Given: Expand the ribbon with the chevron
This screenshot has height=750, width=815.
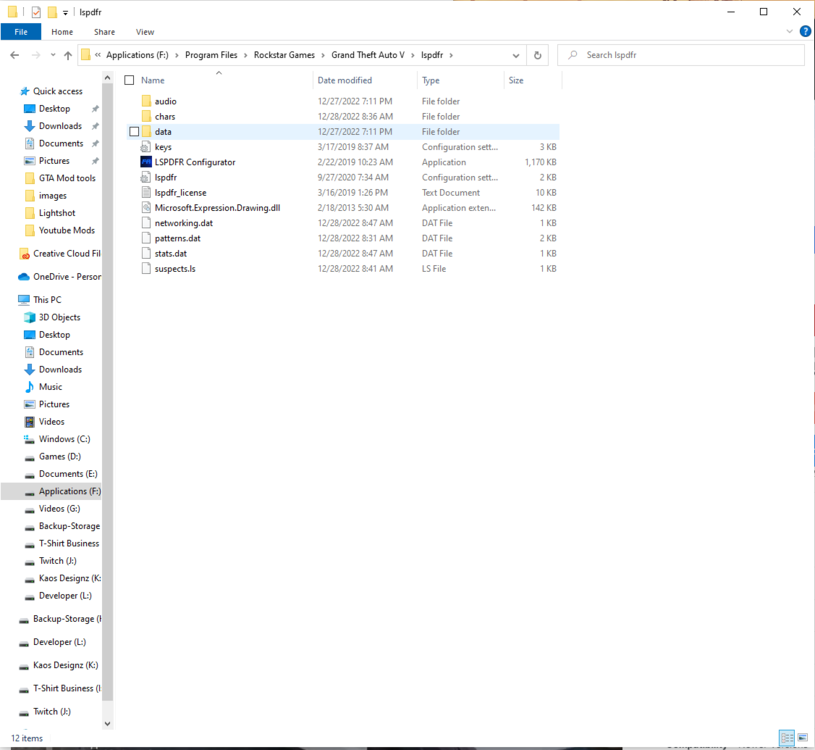Looking at the screenshot, I should click(789, 32).
